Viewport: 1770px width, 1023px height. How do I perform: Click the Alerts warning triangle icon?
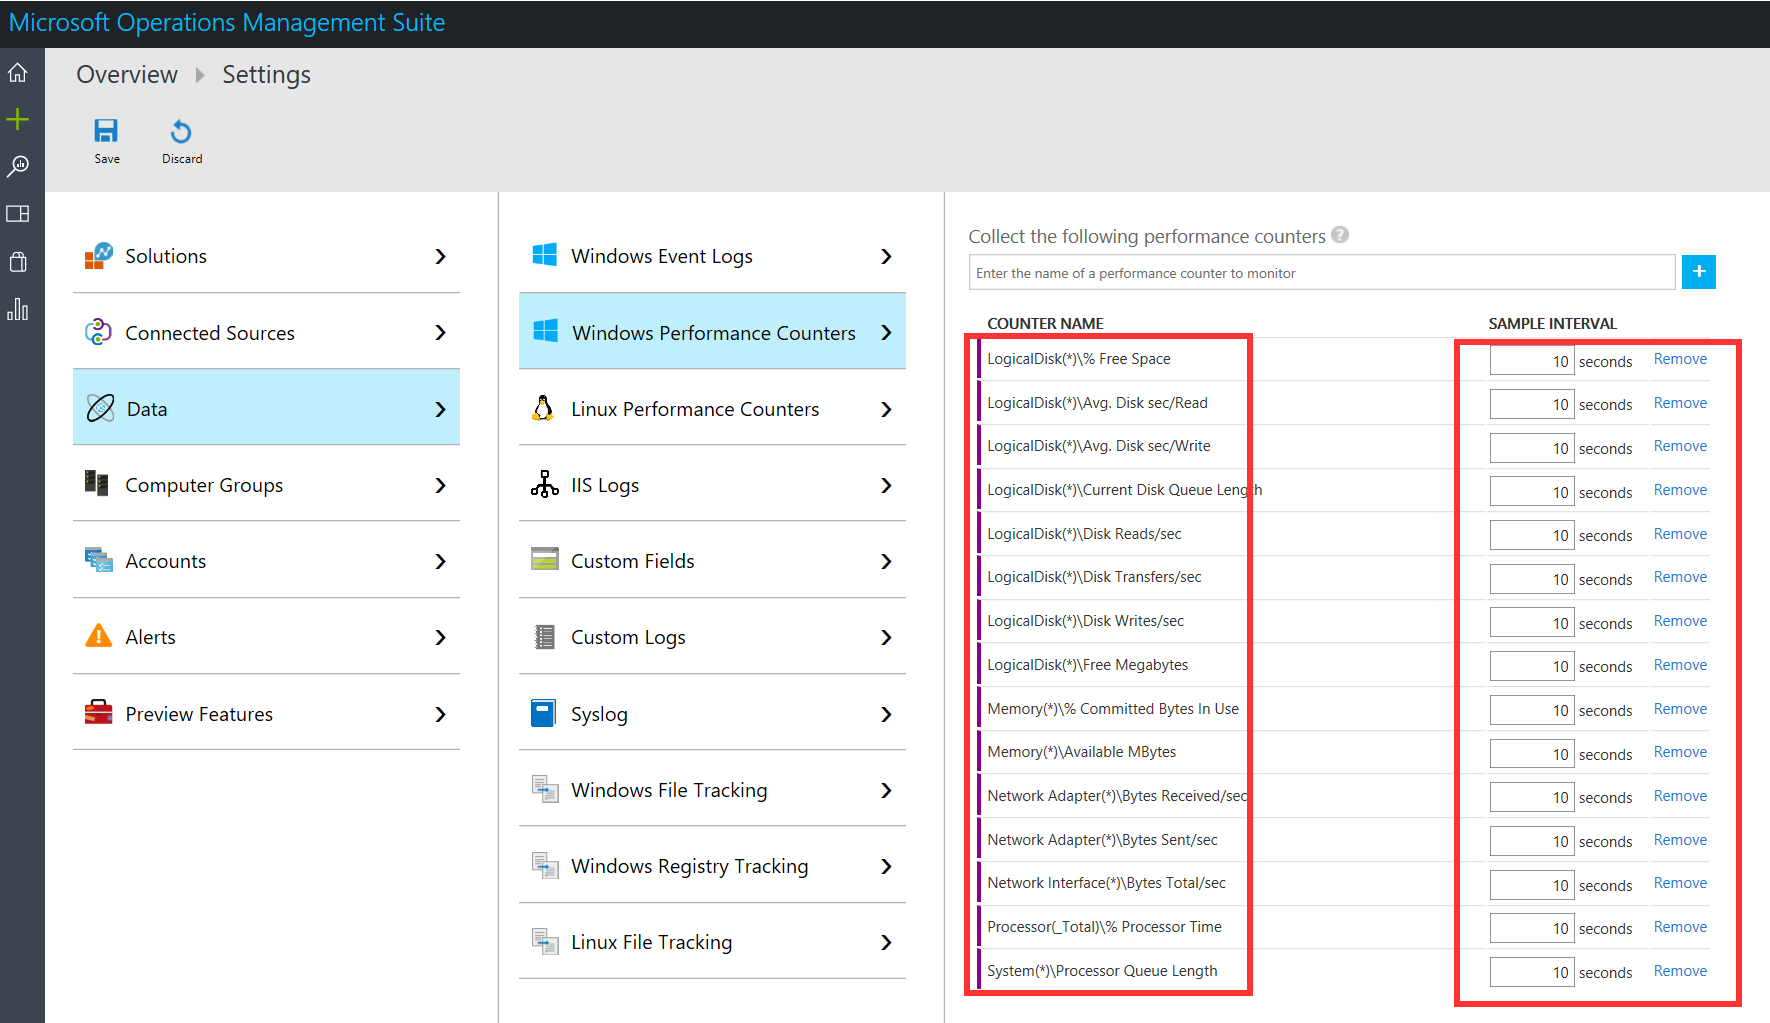click(98, 636)
